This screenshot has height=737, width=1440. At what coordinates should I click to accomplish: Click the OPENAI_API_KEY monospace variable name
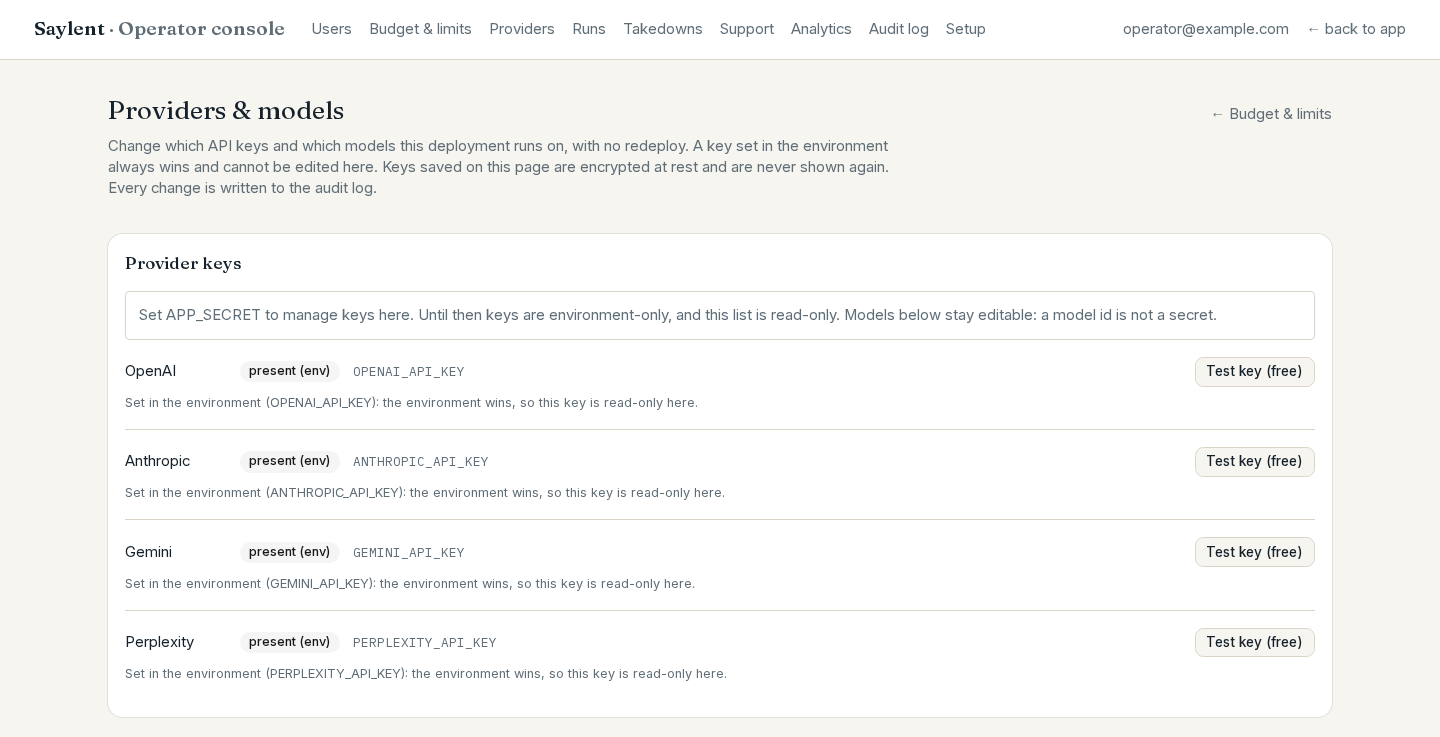tap(409, 372)
